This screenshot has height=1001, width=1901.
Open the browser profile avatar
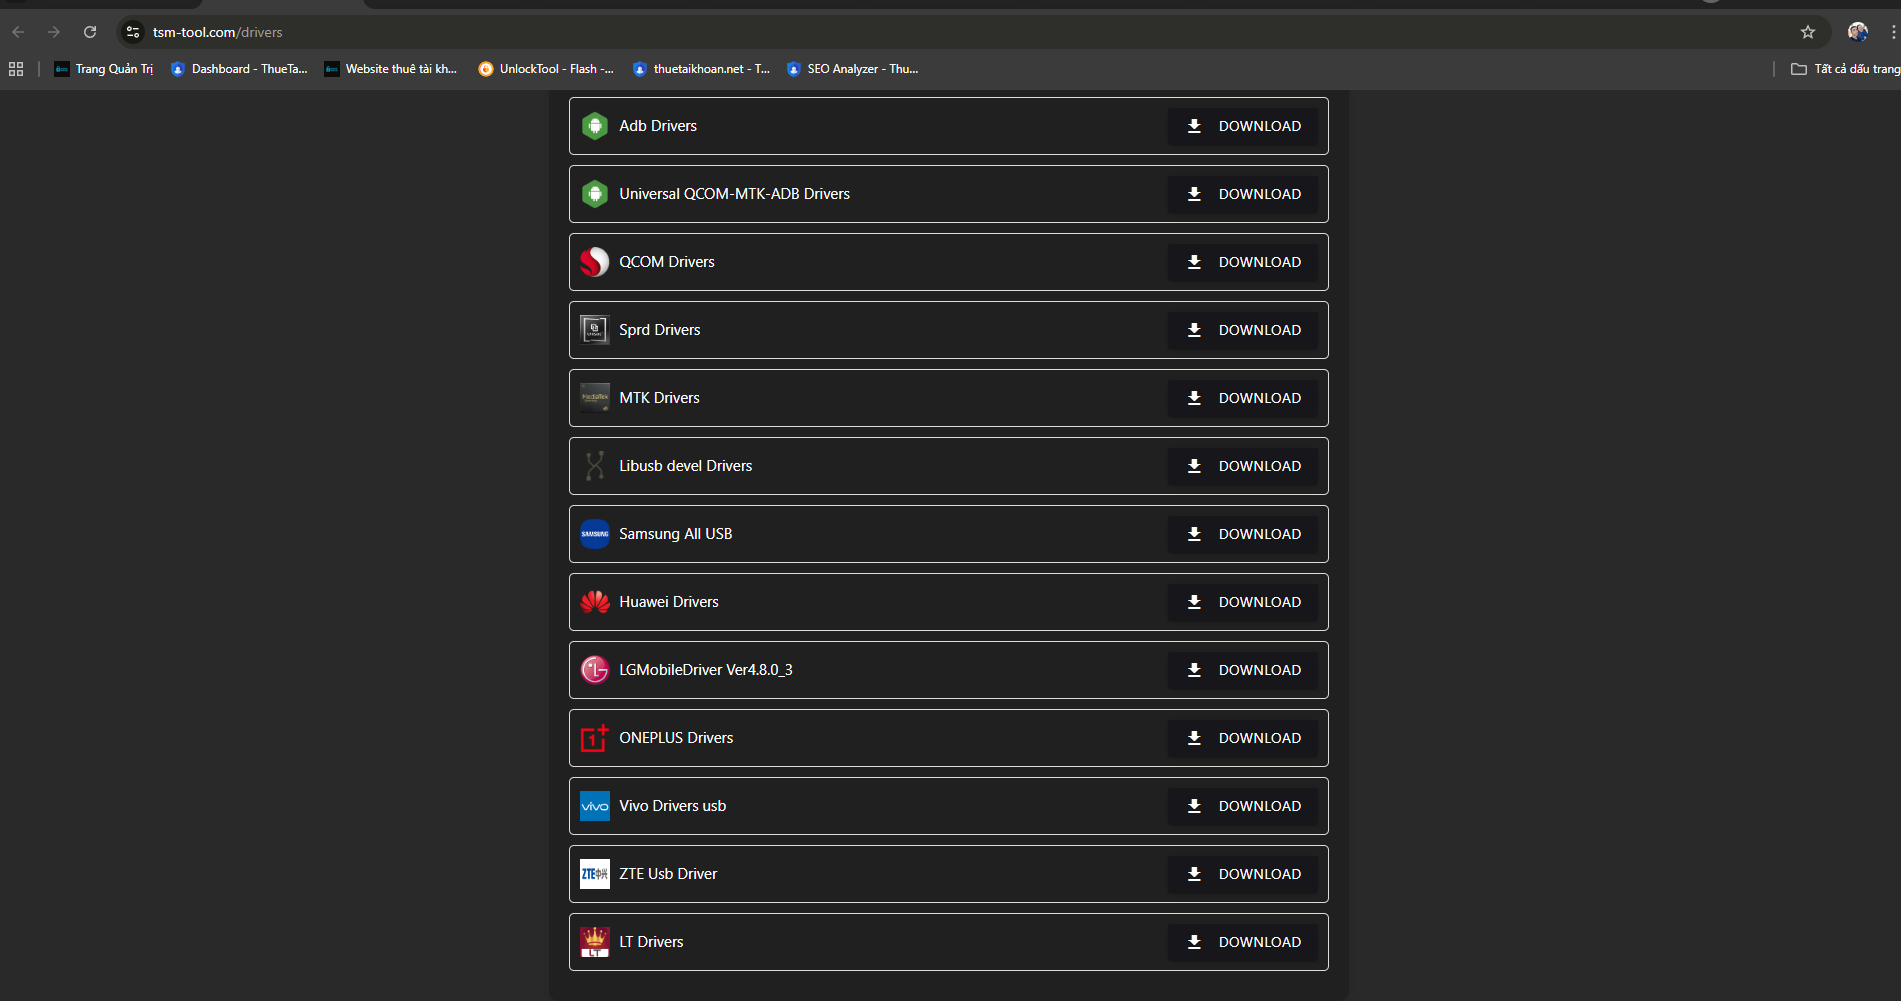coord(1858,32)
